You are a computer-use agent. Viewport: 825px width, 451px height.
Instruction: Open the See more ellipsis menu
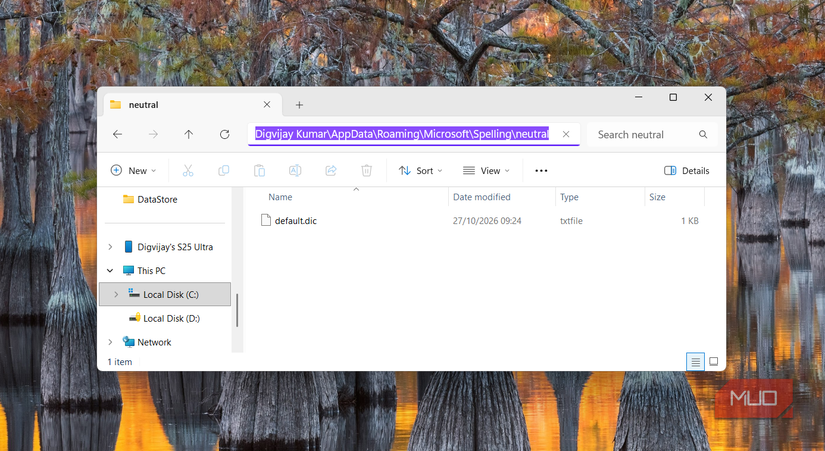pyautogui.click(x=541, y=171)
